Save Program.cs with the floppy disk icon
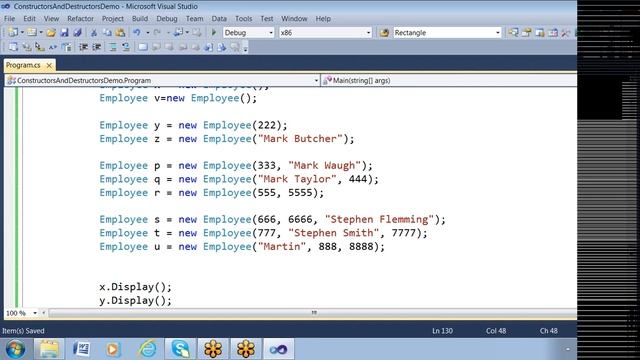The width and height of the screenshot is (640, 360). 64,33
